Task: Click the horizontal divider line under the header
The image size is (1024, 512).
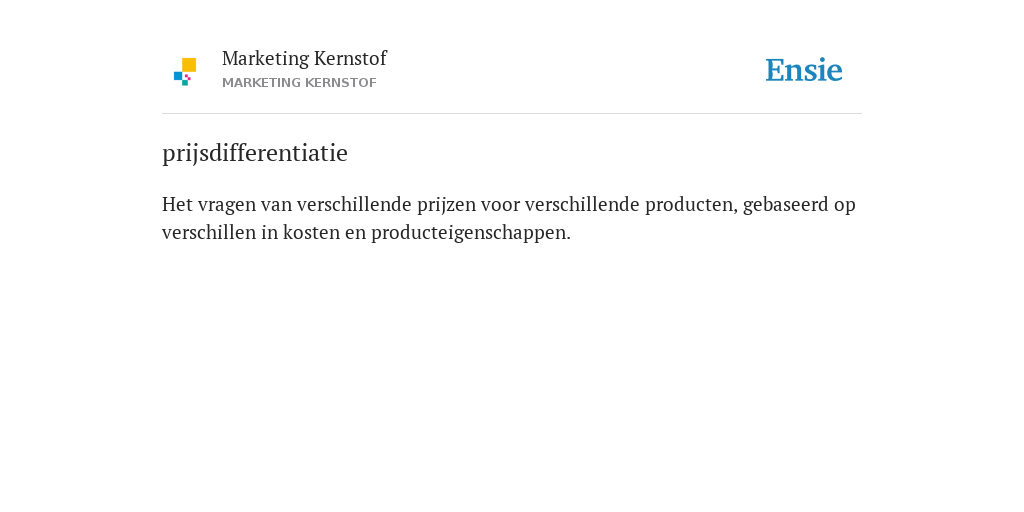Action: coord(512,114)
